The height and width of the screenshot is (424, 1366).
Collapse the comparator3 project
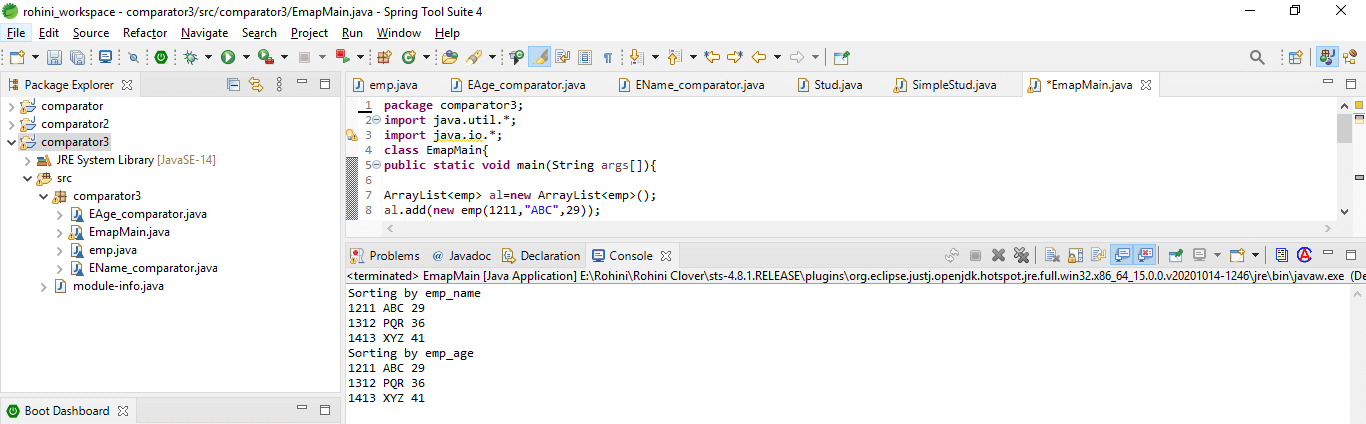pos(11,142)
